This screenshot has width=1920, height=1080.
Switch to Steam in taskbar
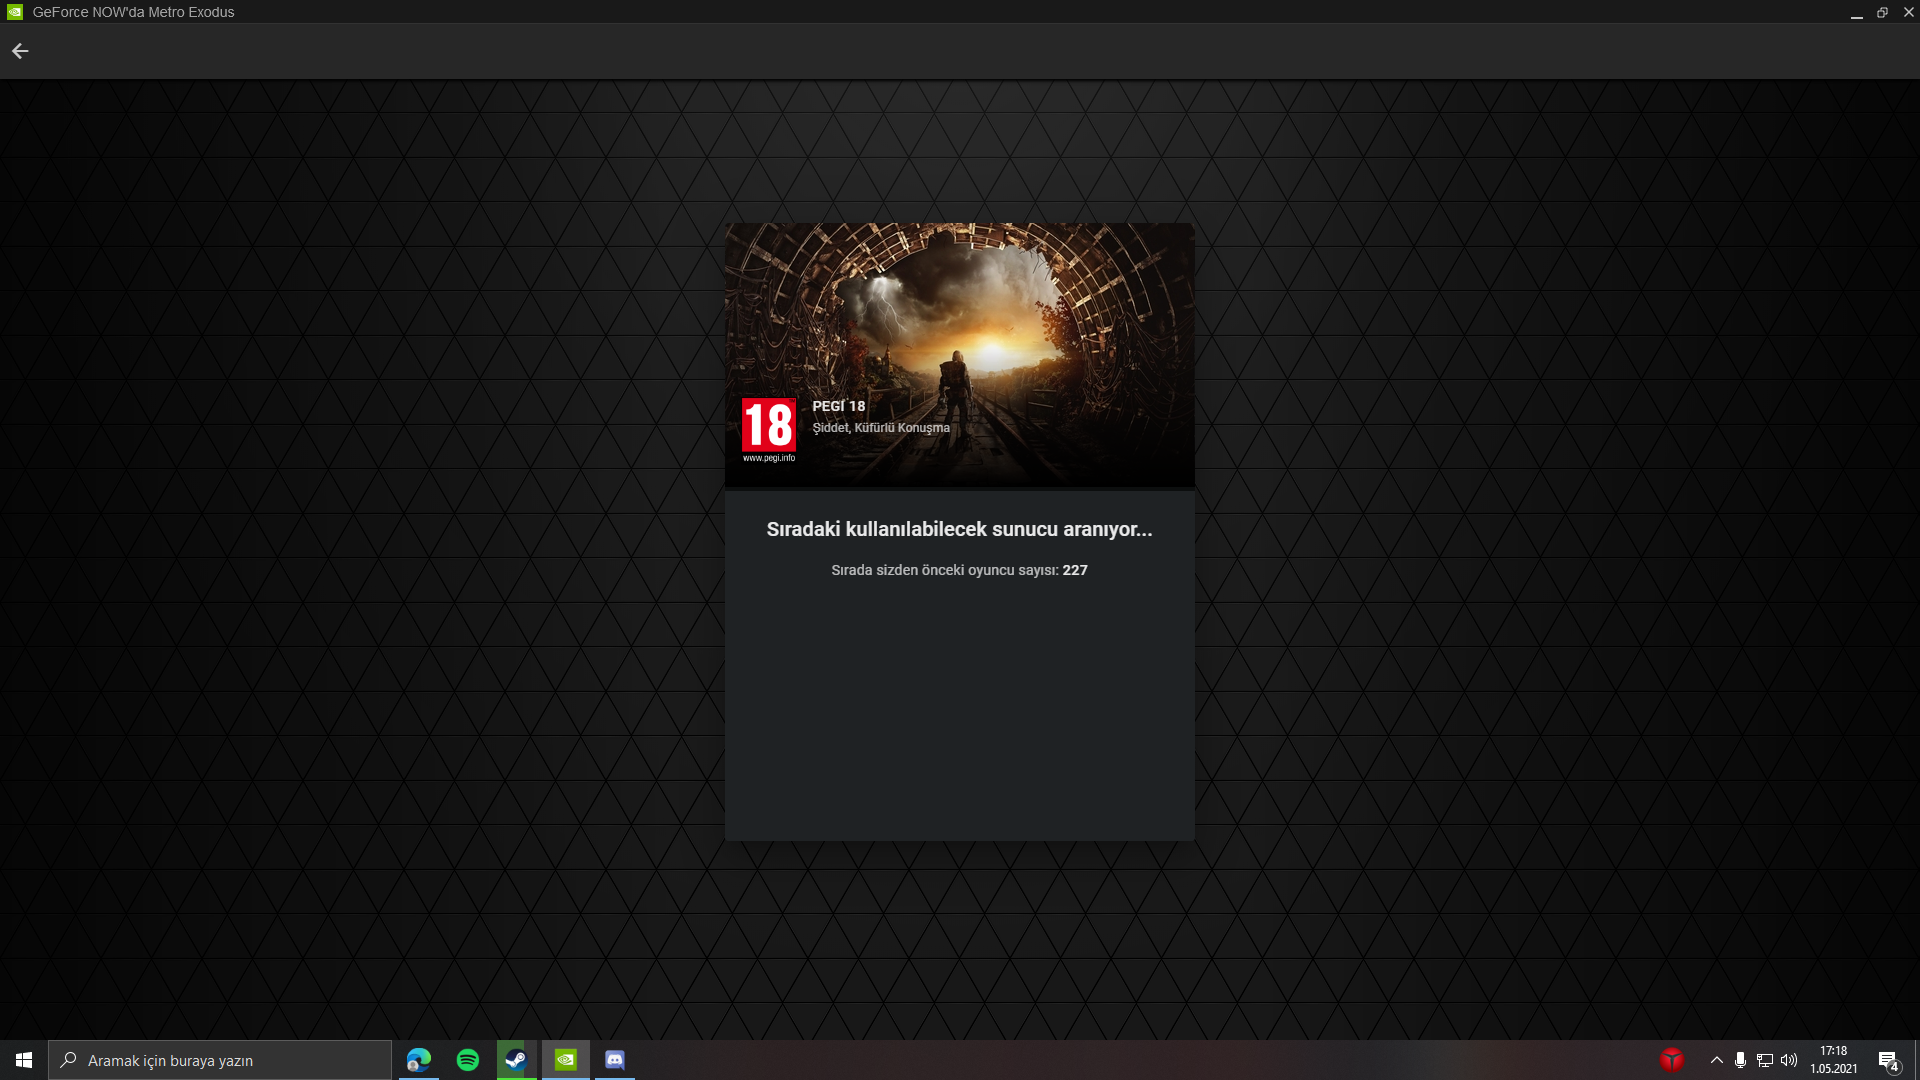click(x=516, y=1060)
